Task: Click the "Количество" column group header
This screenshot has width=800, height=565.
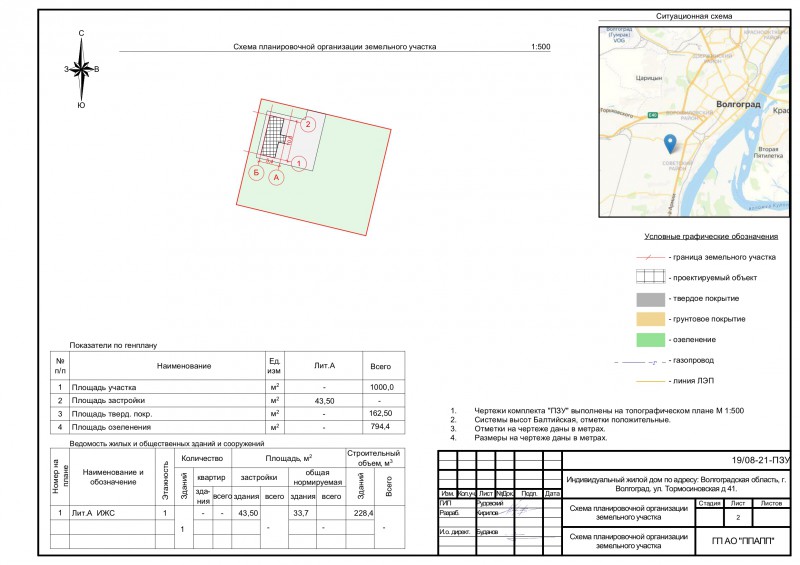Action: (203, 458)
